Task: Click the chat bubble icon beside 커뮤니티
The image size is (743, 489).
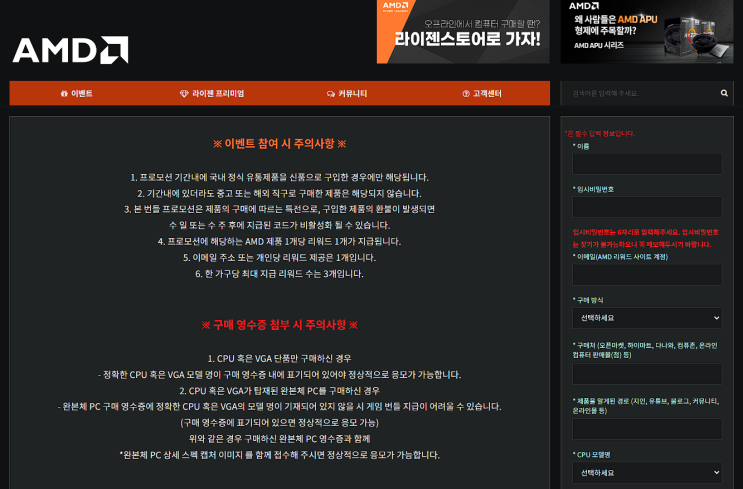Action: point(331,94)
